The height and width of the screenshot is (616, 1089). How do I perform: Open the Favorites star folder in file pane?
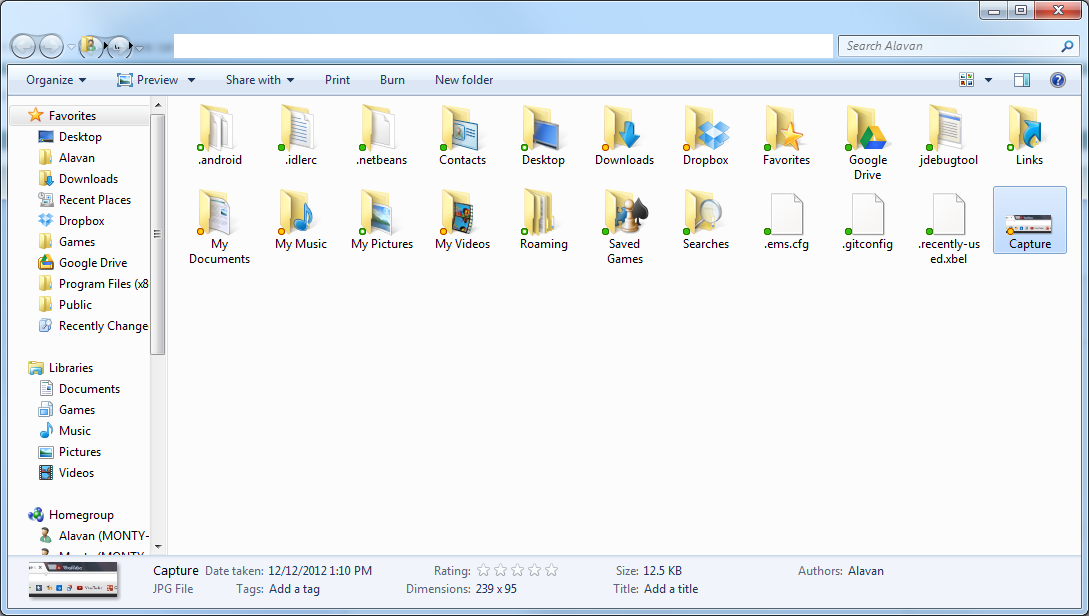[x=786, y=136]
